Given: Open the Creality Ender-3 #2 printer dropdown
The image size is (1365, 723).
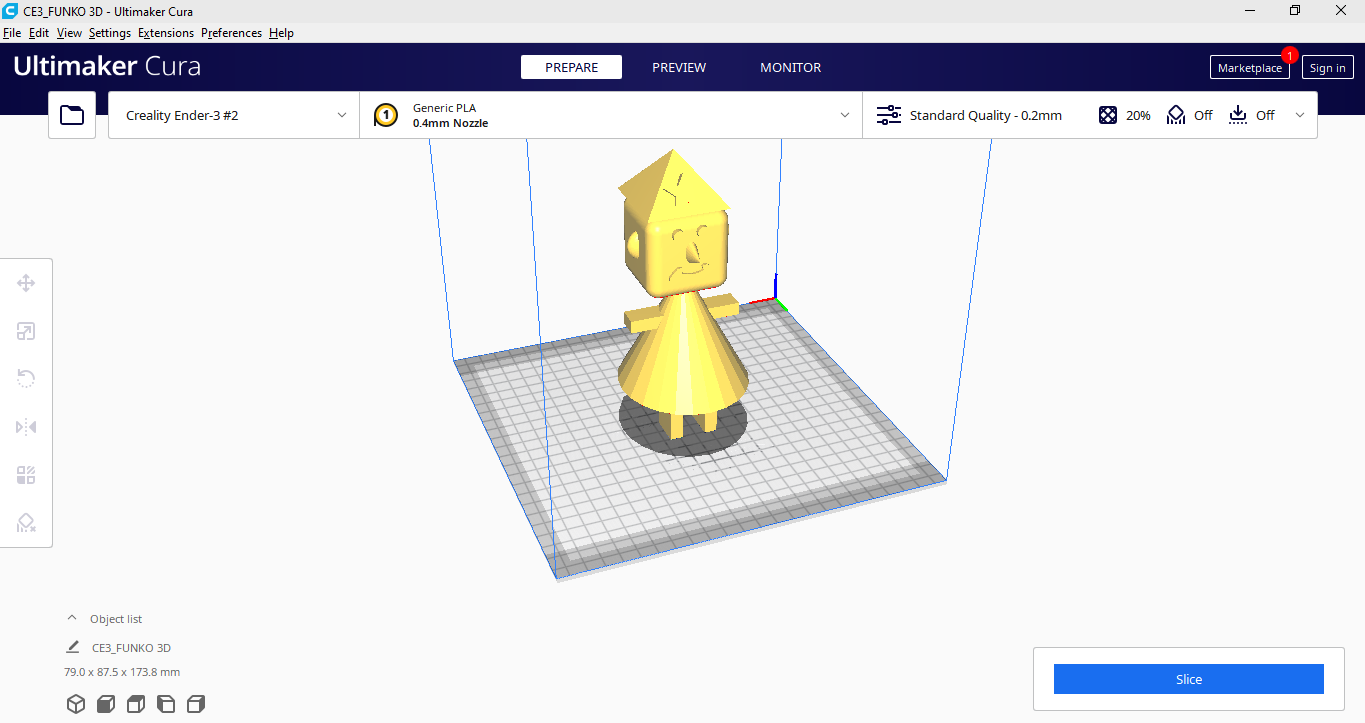Looking at the screenshot, I should click(x=234, y=115).
